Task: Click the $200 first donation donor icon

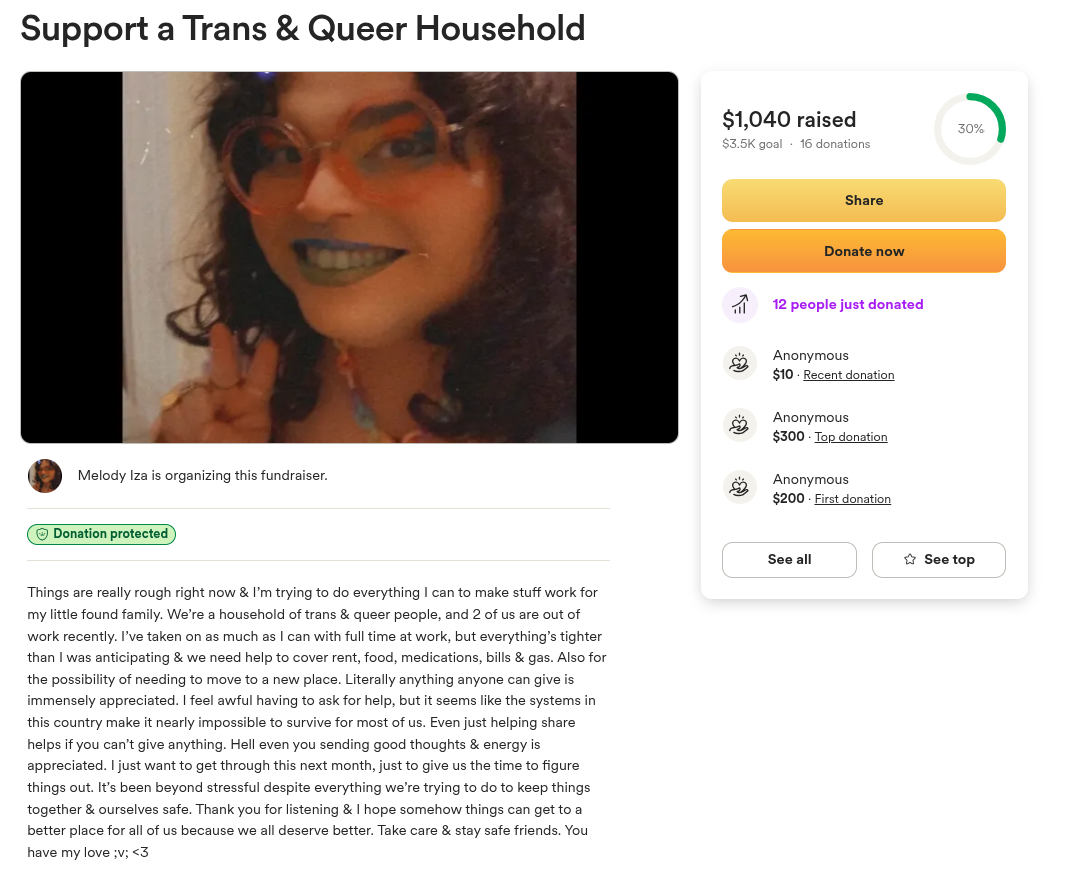Action: (740, 488)
